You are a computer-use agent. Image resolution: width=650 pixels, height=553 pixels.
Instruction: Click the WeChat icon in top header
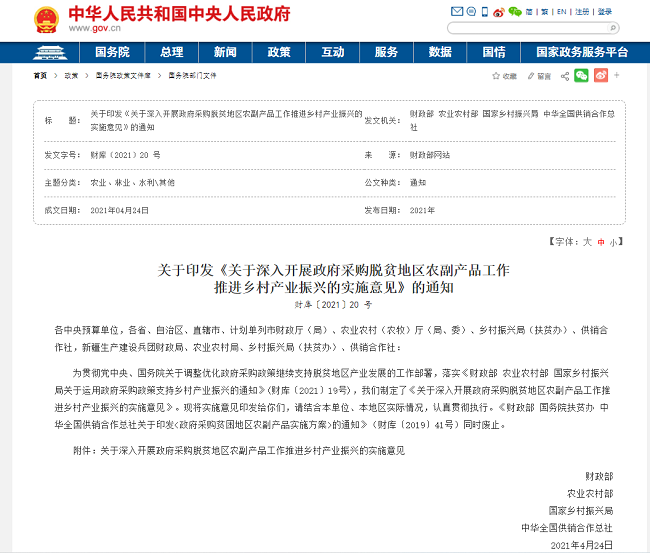tap(515, 12)
